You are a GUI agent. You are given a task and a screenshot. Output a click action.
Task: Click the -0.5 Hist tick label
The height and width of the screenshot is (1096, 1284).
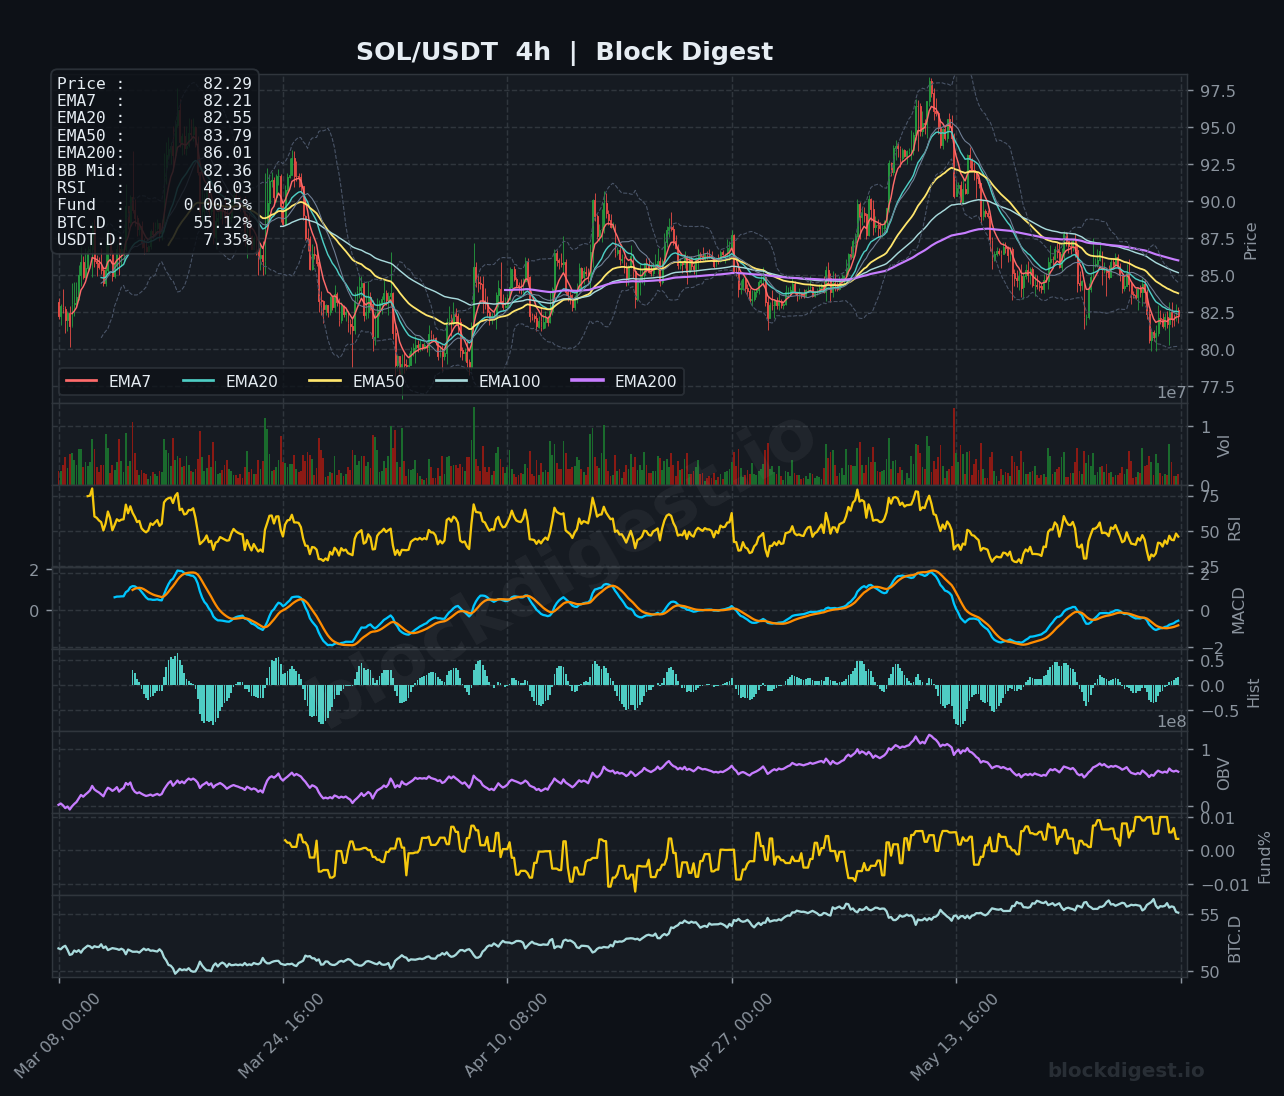[x=1219, y=711]
